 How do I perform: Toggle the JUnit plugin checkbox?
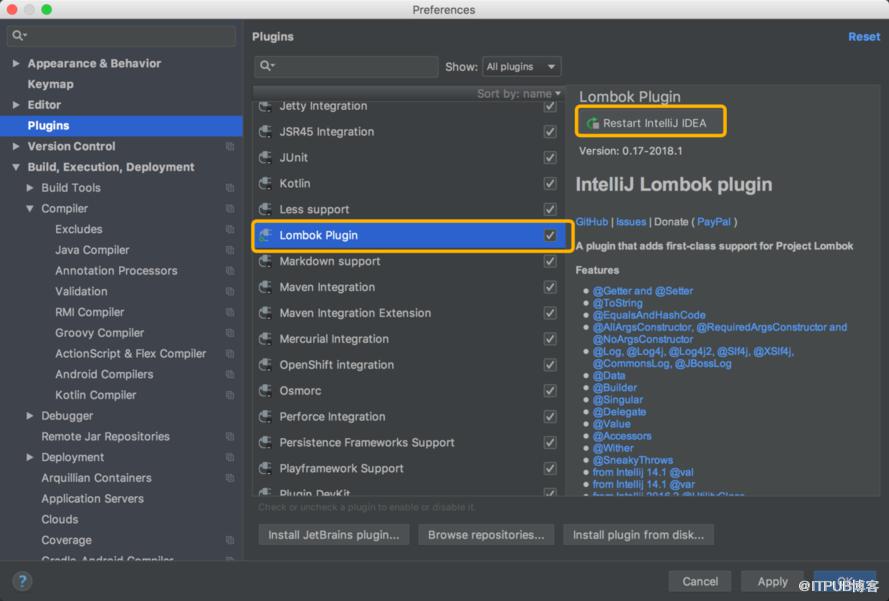click(550, 158)
